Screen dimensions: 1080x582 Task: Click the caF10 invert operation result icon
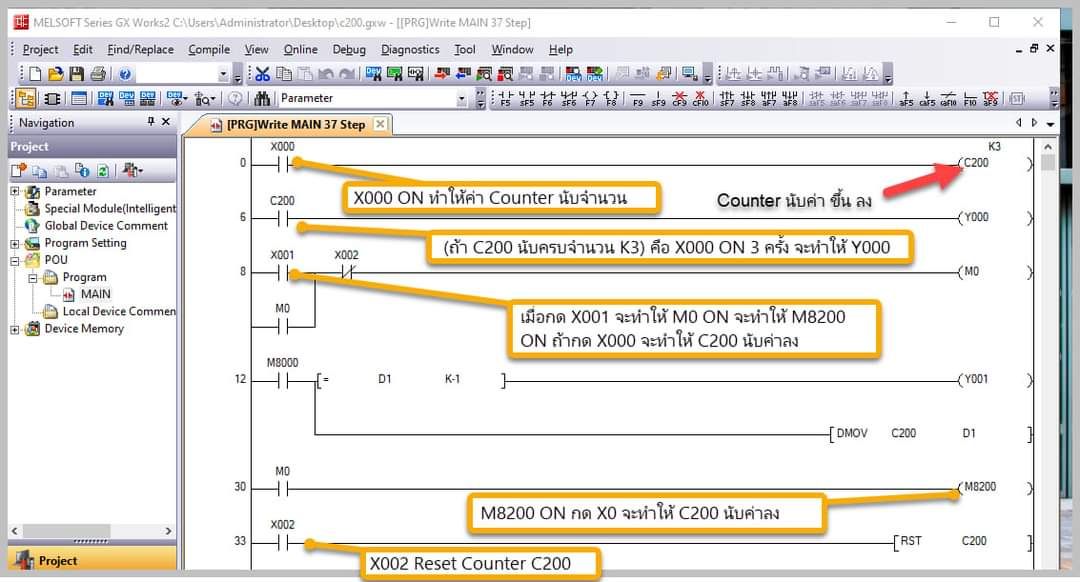click(x=948, y=98)
